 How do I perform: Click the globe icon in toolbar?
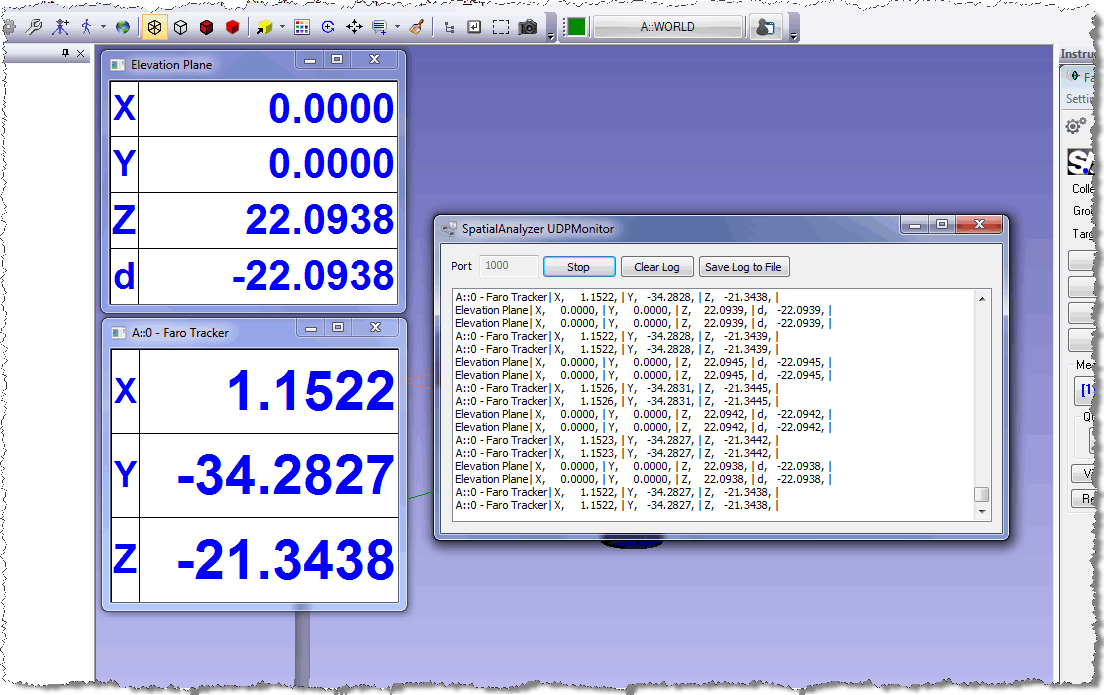(123, 27)
